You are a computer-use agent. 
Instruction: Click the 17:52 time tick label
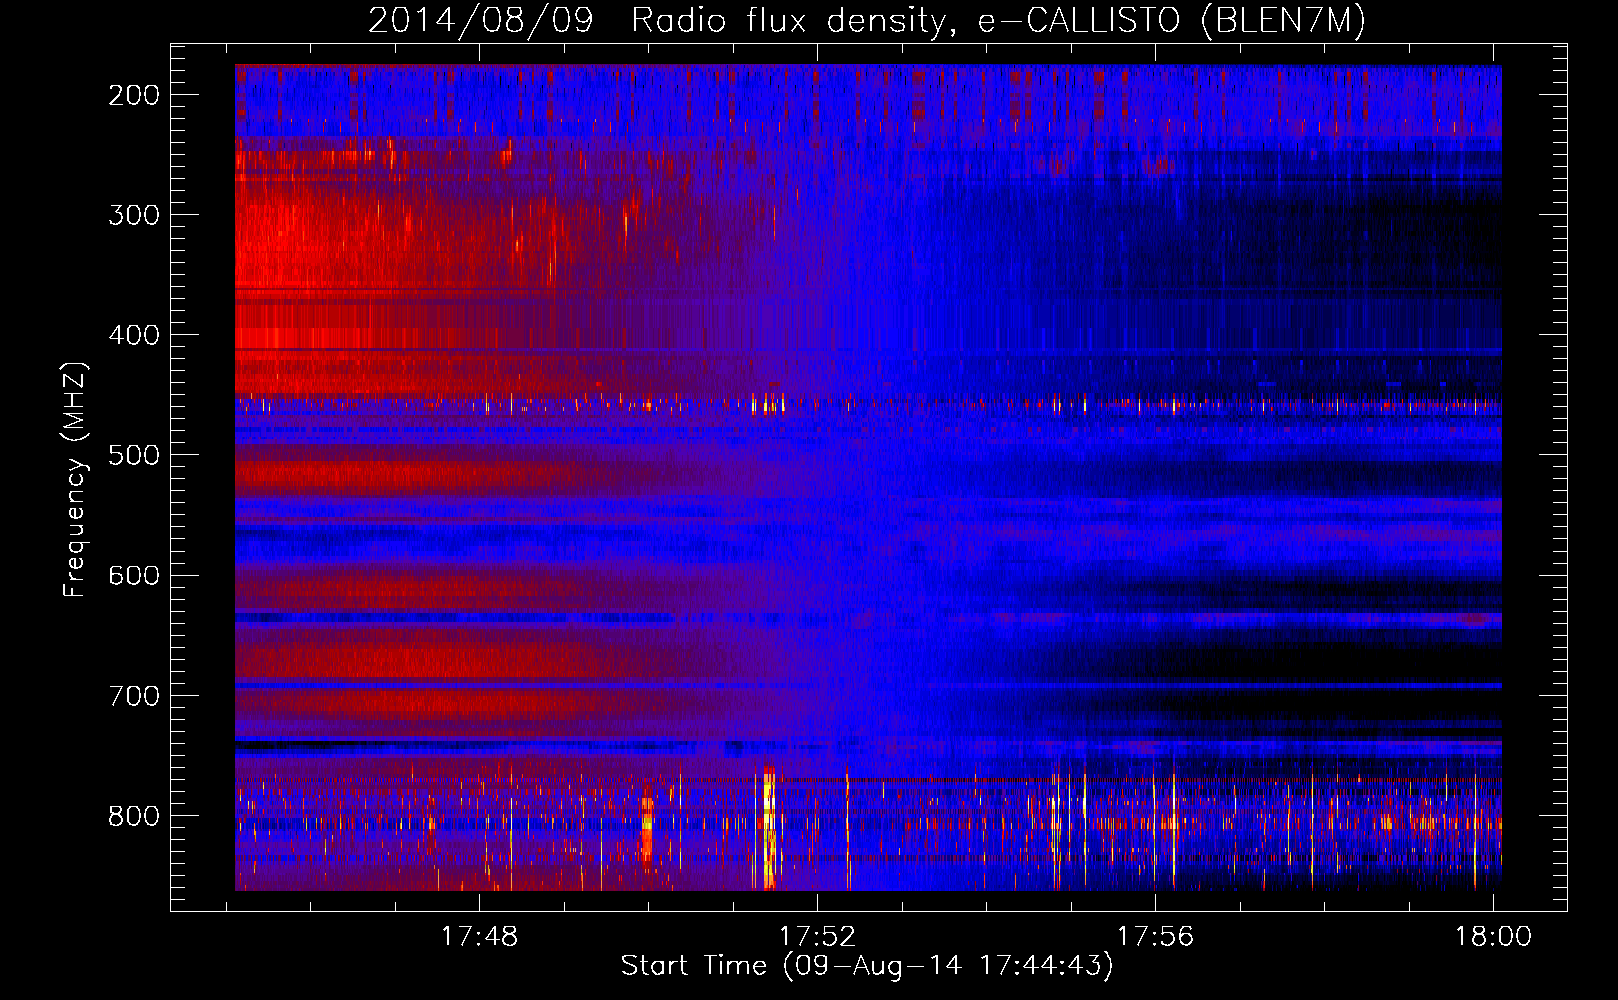(x=818, y=936)
